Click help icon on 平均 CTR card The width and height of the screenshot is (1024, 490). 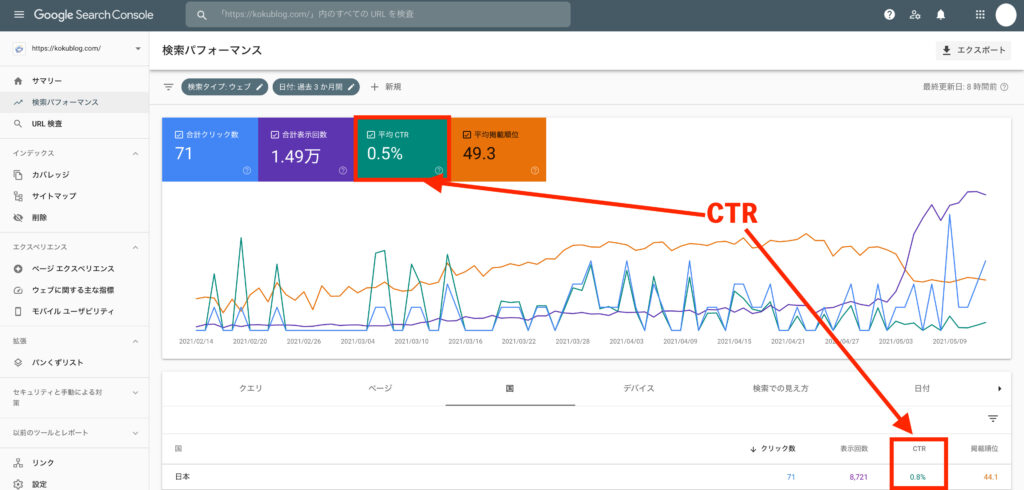439,171
